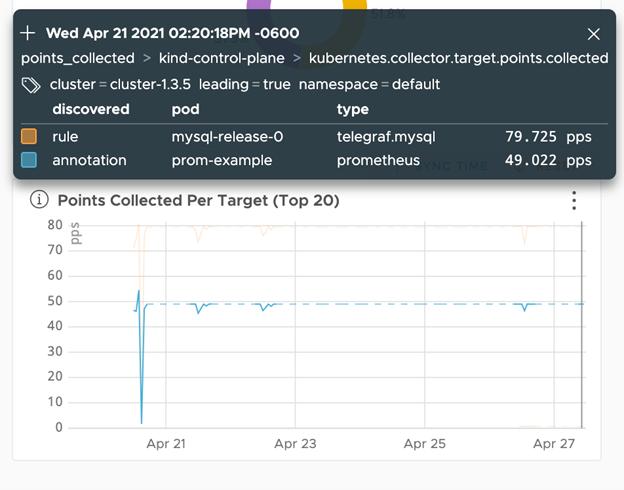Click the tags icon next to cluster

pos(31,85)
